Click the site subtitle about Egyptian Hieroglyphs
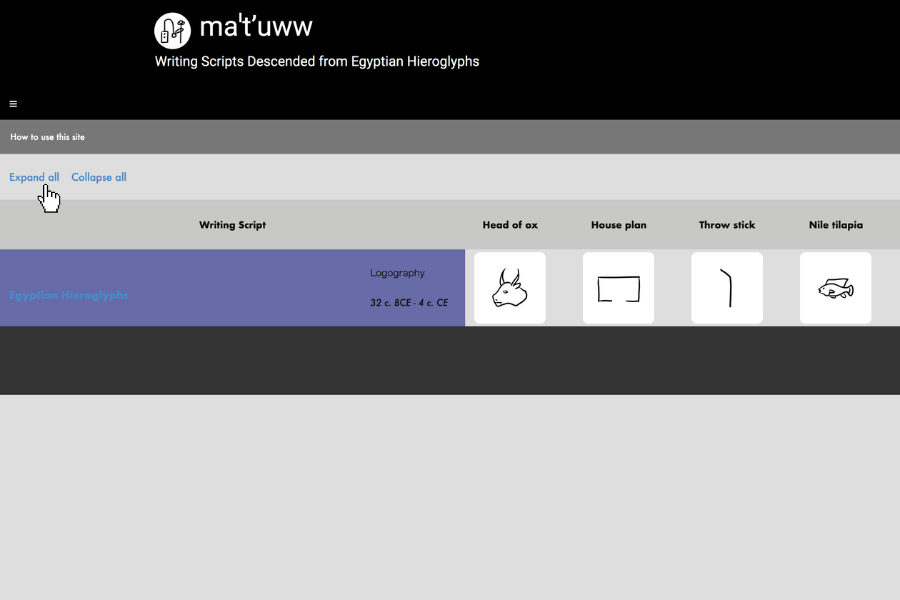 coord(317,62)
